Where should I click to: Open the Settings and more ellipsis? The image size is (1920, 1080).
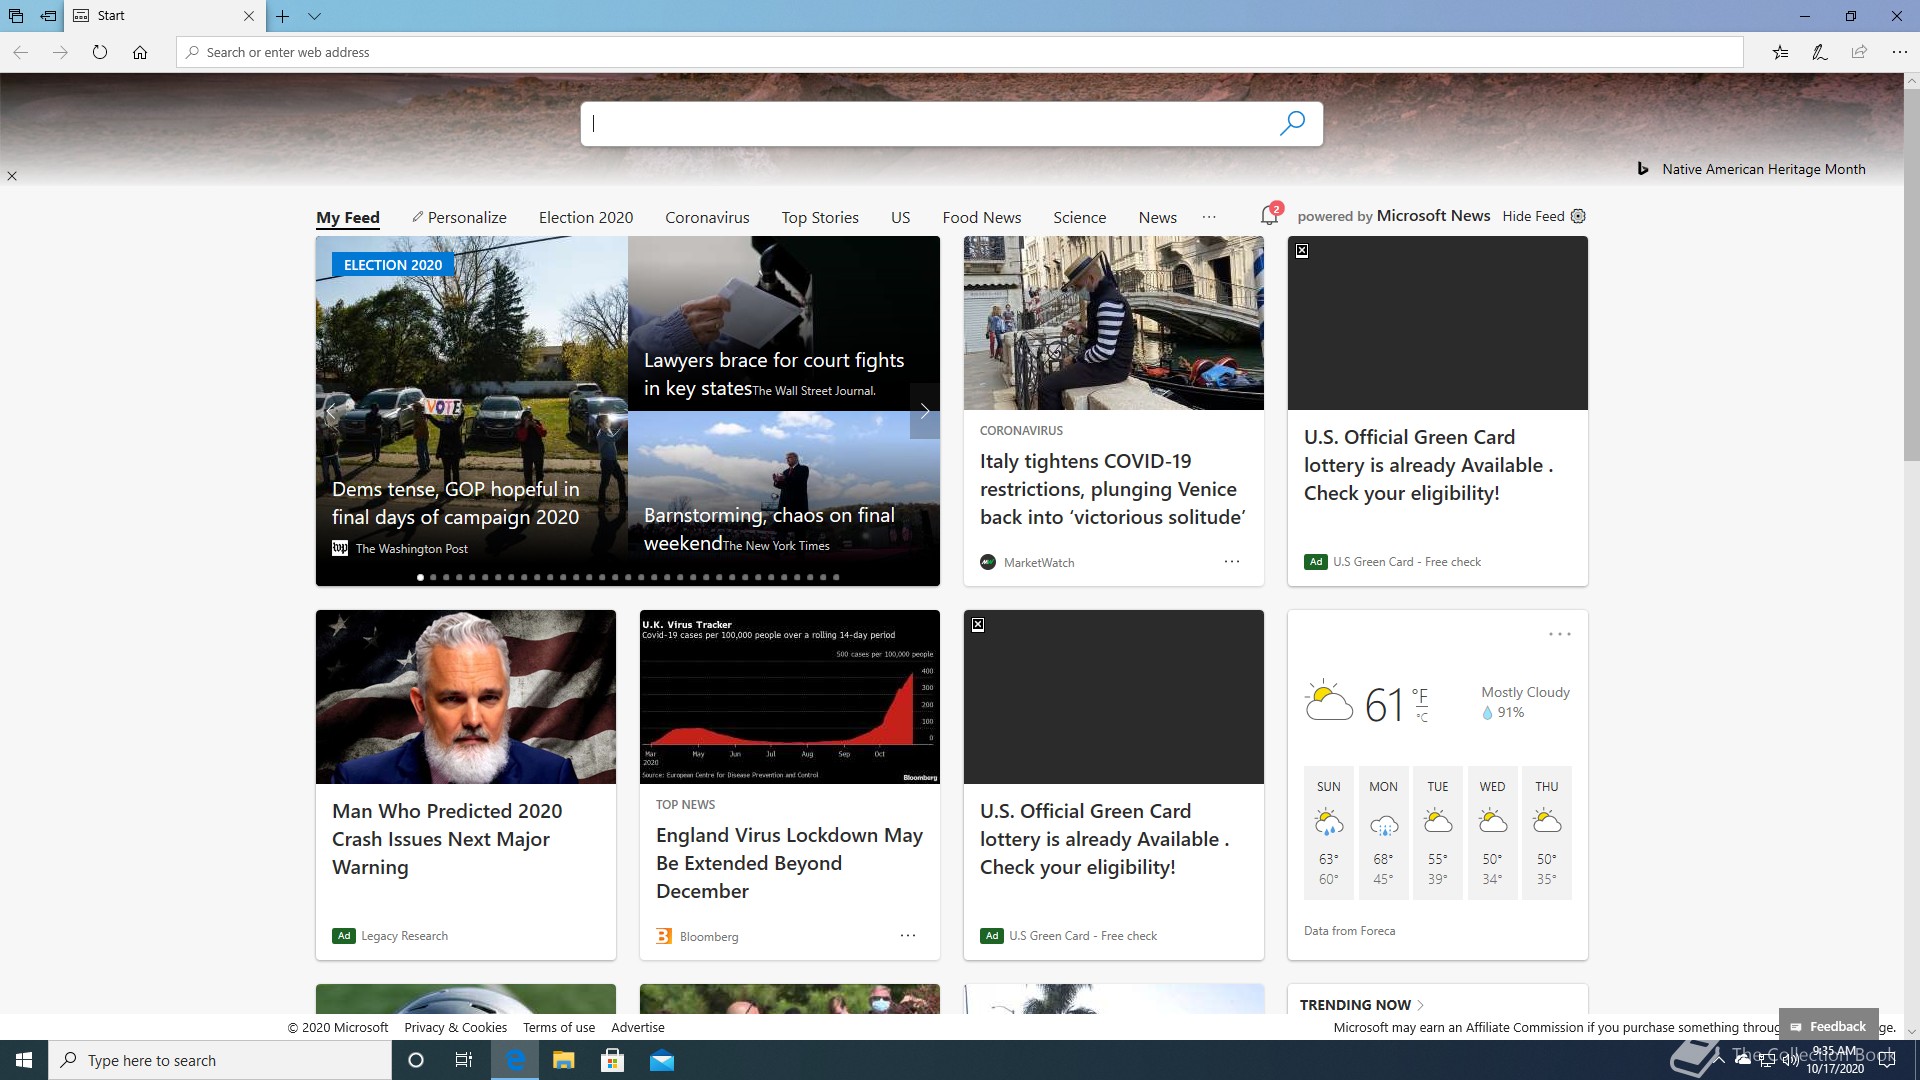click(1899, 52)
